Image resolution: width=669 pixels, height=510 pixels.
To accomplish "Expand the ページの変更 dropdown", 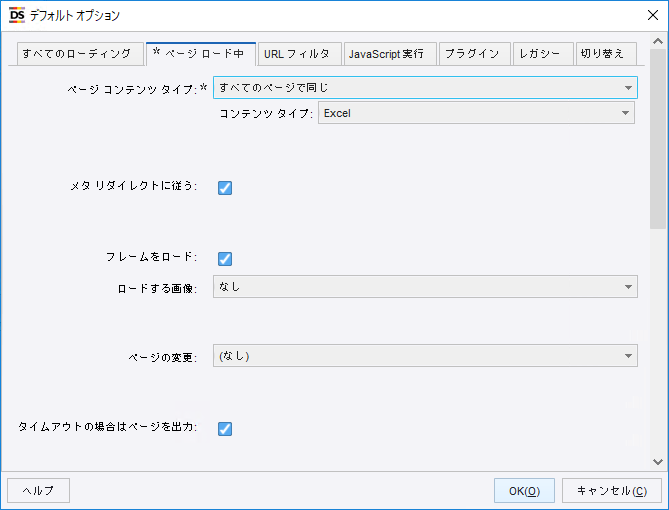I will [425, 356].
